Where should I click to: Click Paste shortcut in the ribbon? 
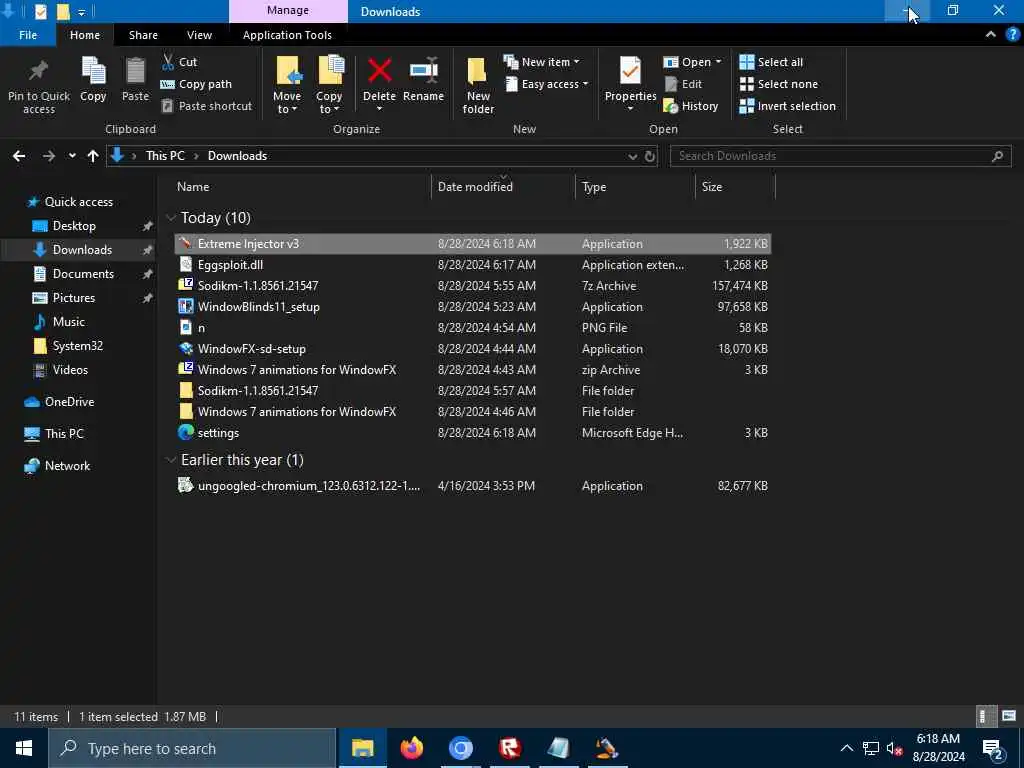click(x=206, y=106)
